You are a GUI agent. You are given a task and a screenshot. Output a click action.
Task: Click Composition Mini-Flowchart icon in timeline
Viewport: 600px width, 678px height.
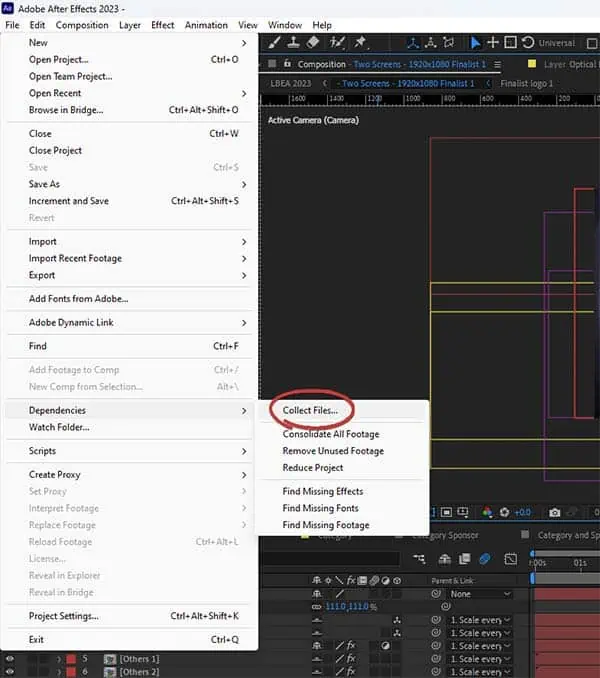(x=419, y=559)
